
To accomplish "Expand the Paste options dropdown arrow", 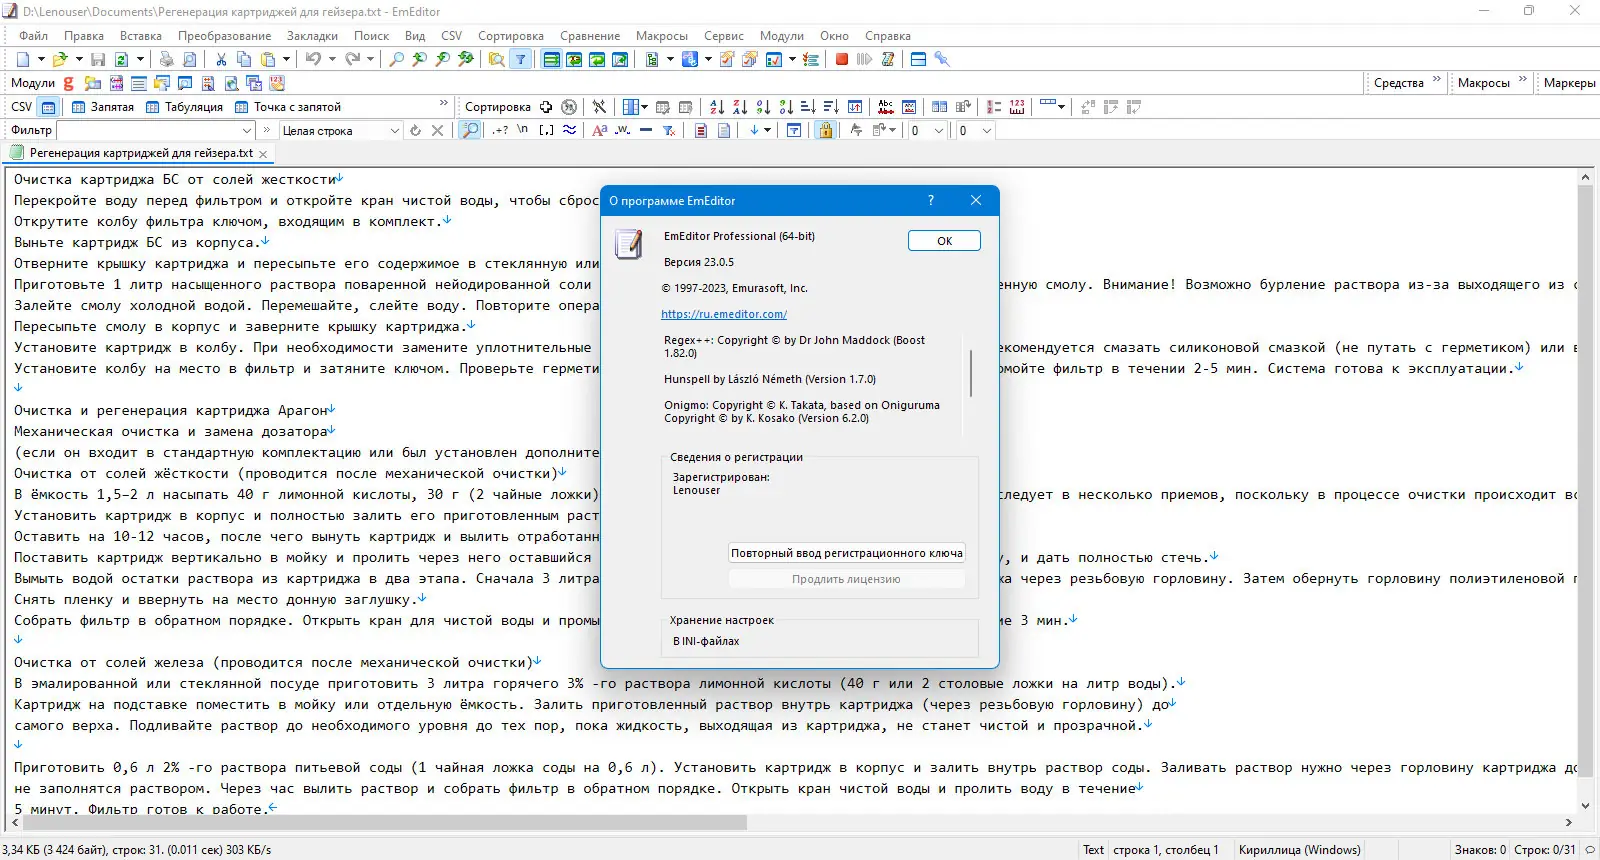I will coord(285,59).
